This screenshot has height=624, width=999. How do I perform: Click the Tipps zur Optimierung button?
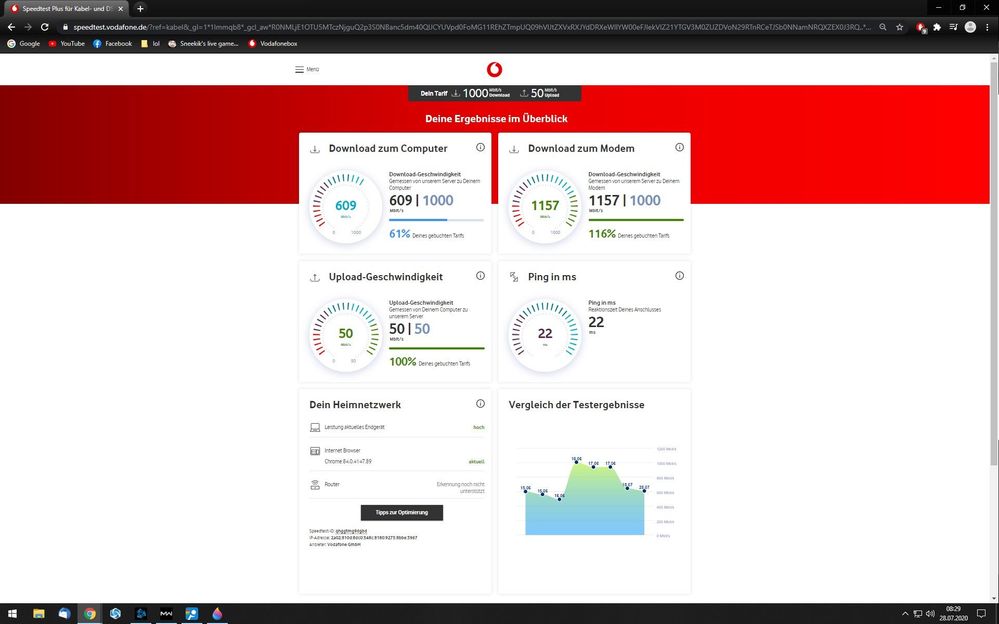(x=401, y=512)
